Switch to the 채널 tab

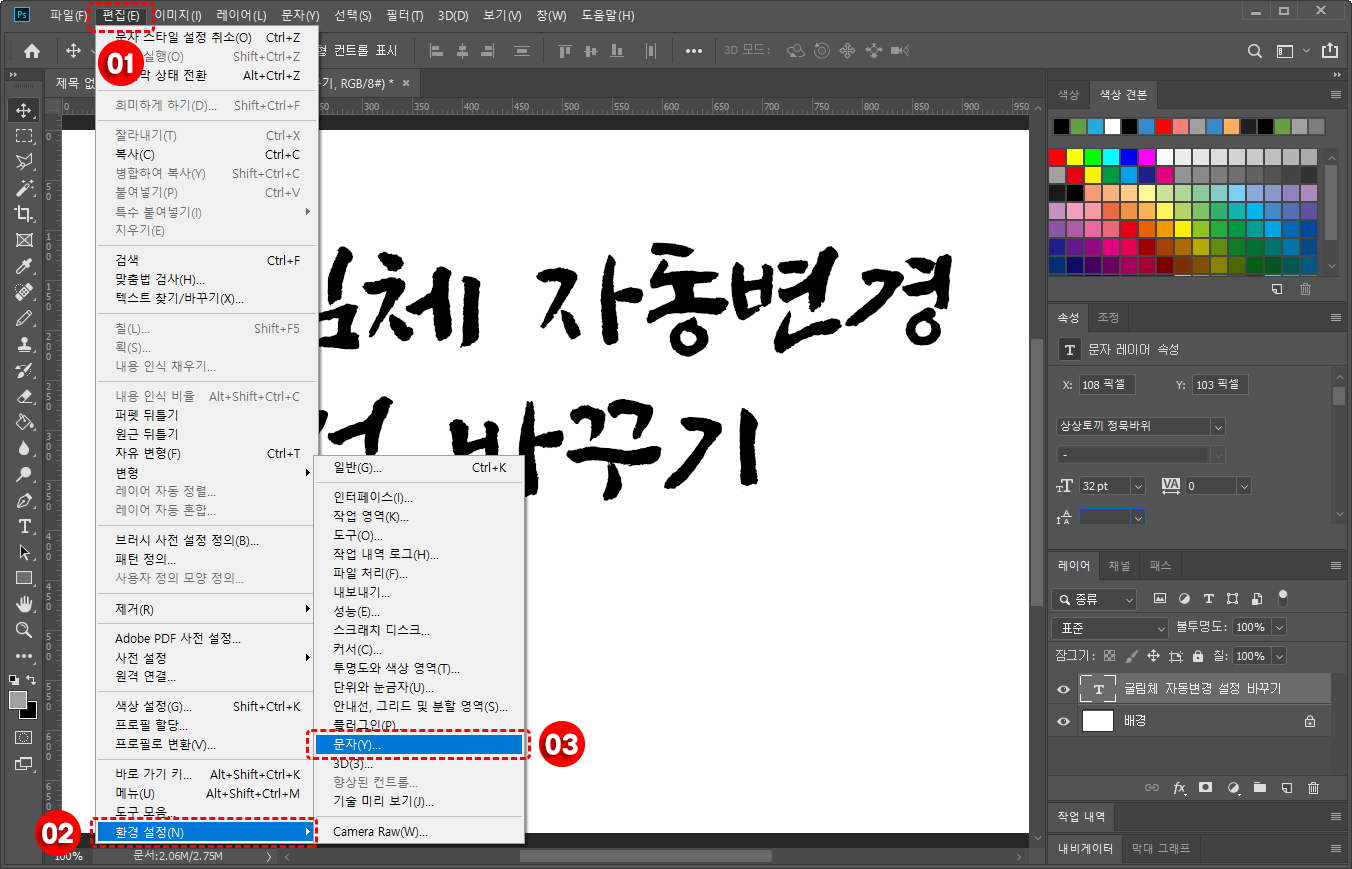pyautogui.click(x=1119, y=565)
